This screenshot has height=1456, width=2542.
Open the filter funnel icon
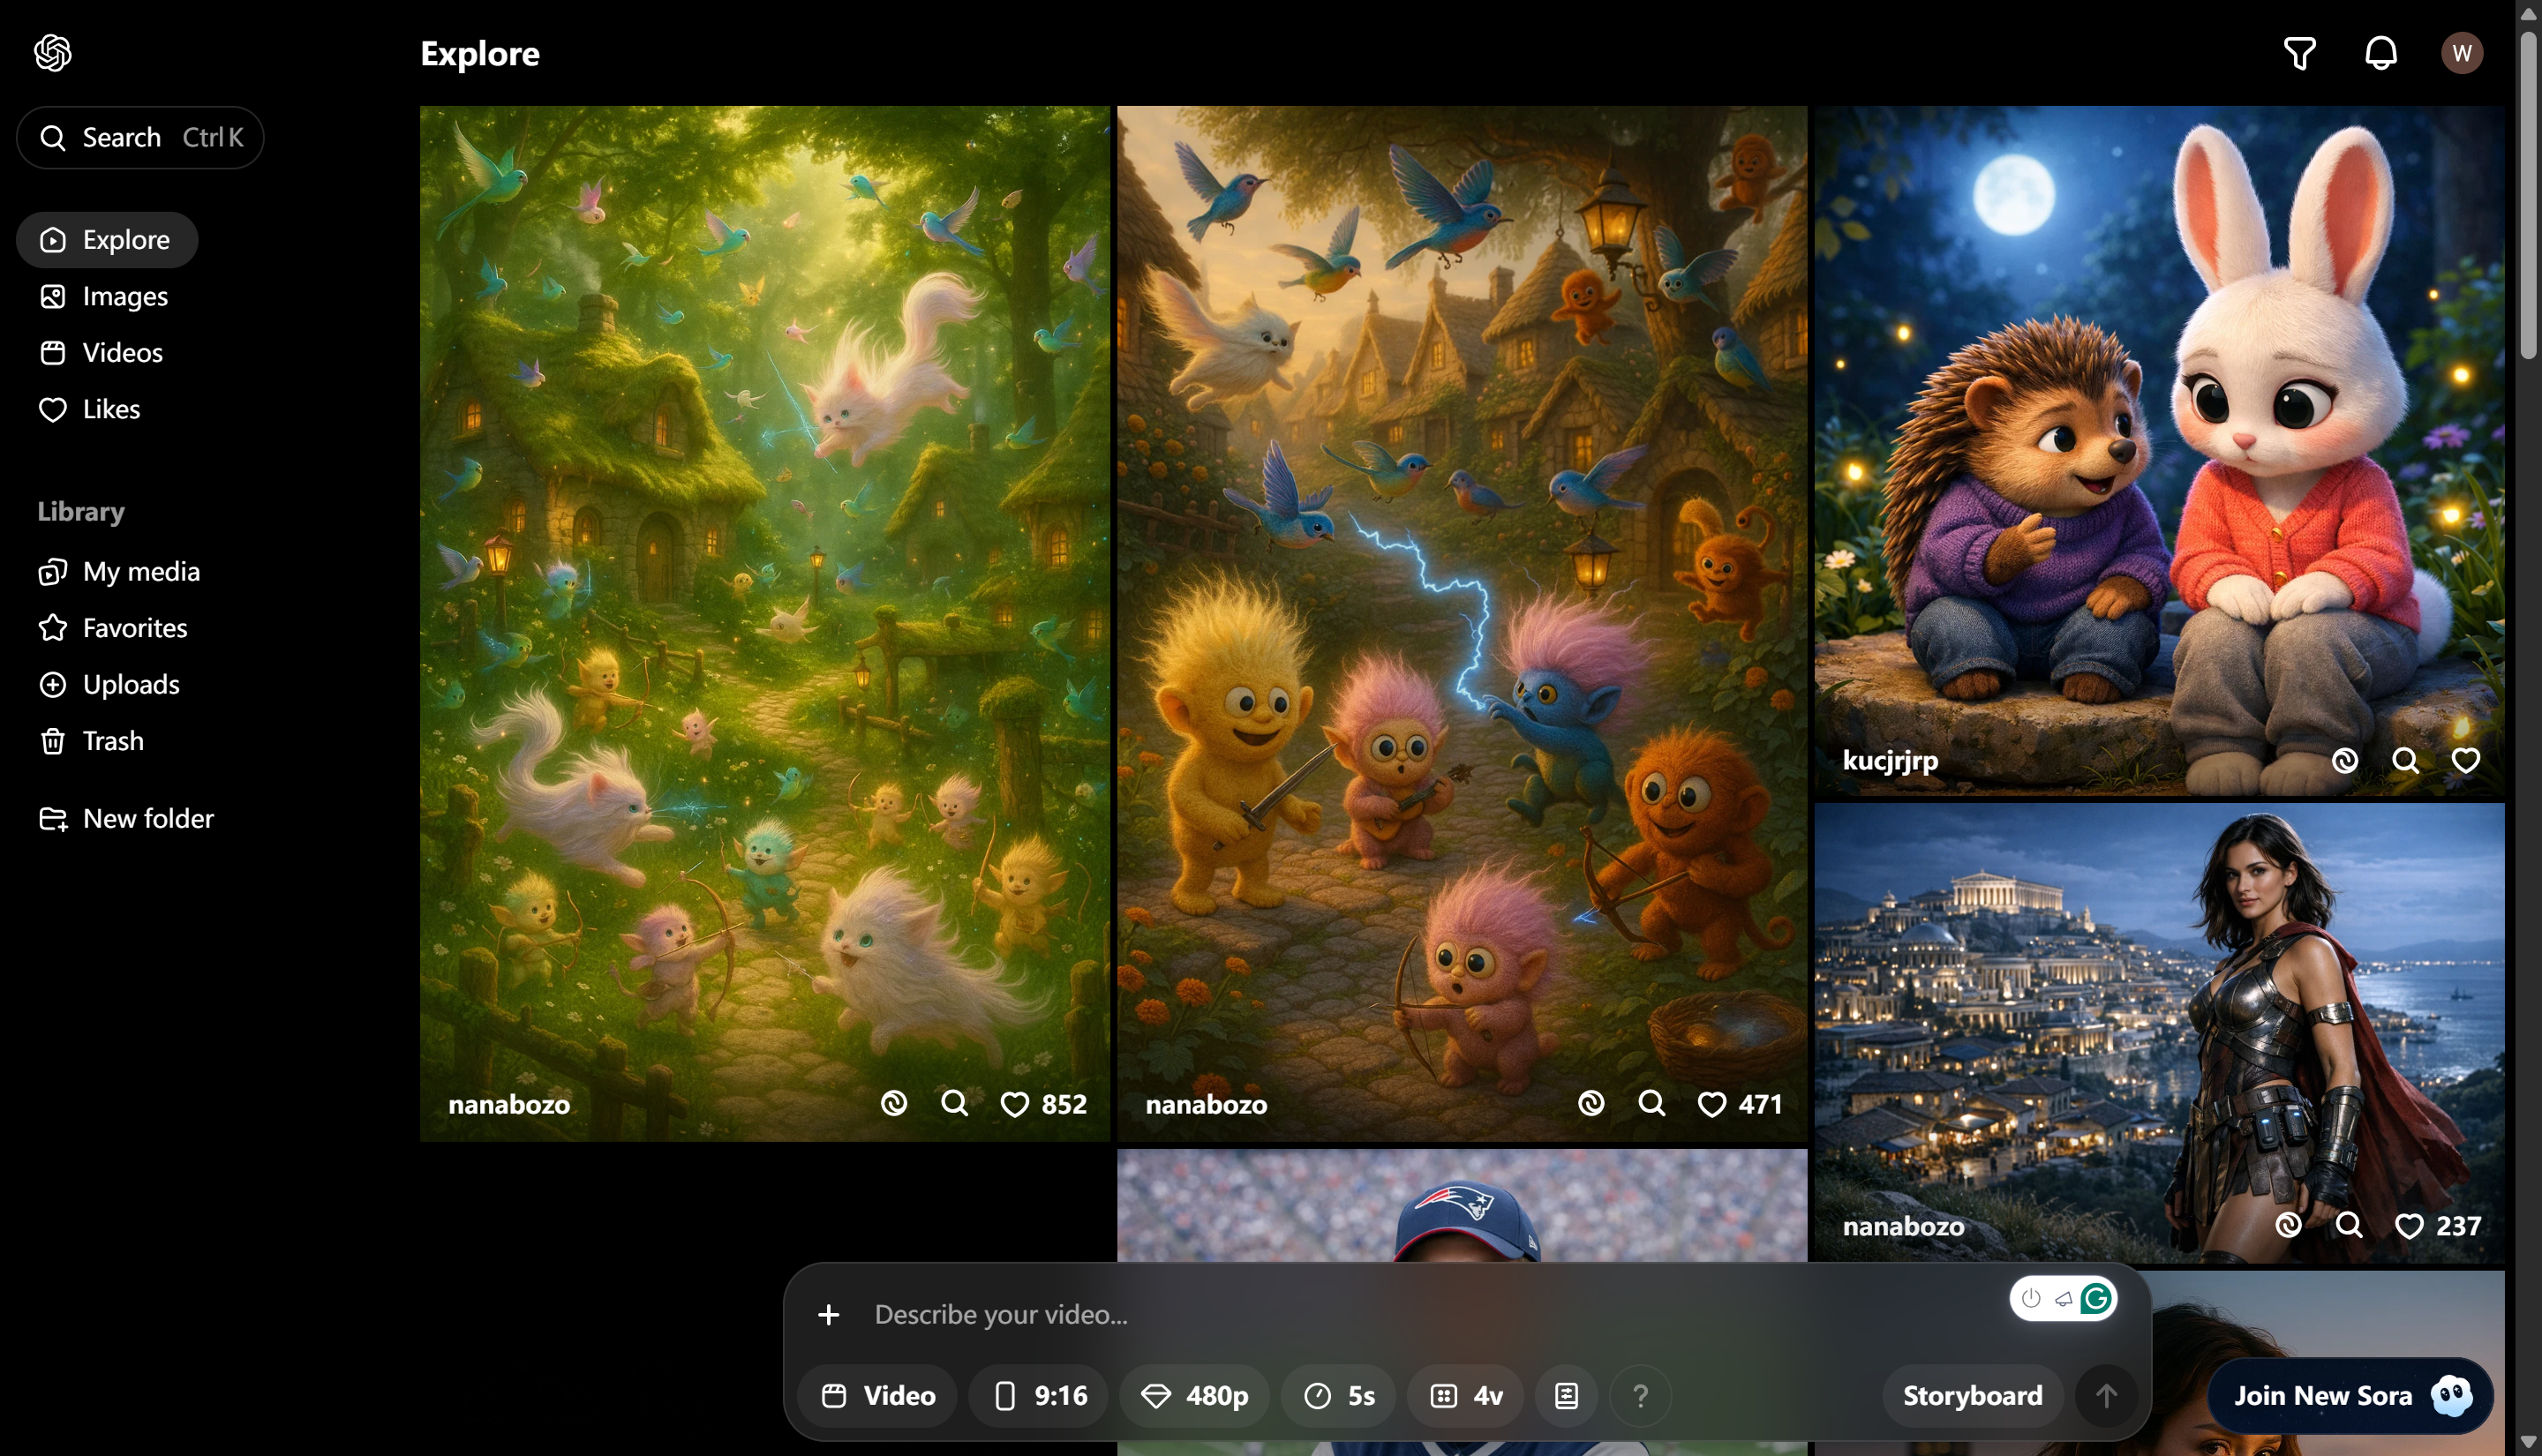pos(2299,53)
